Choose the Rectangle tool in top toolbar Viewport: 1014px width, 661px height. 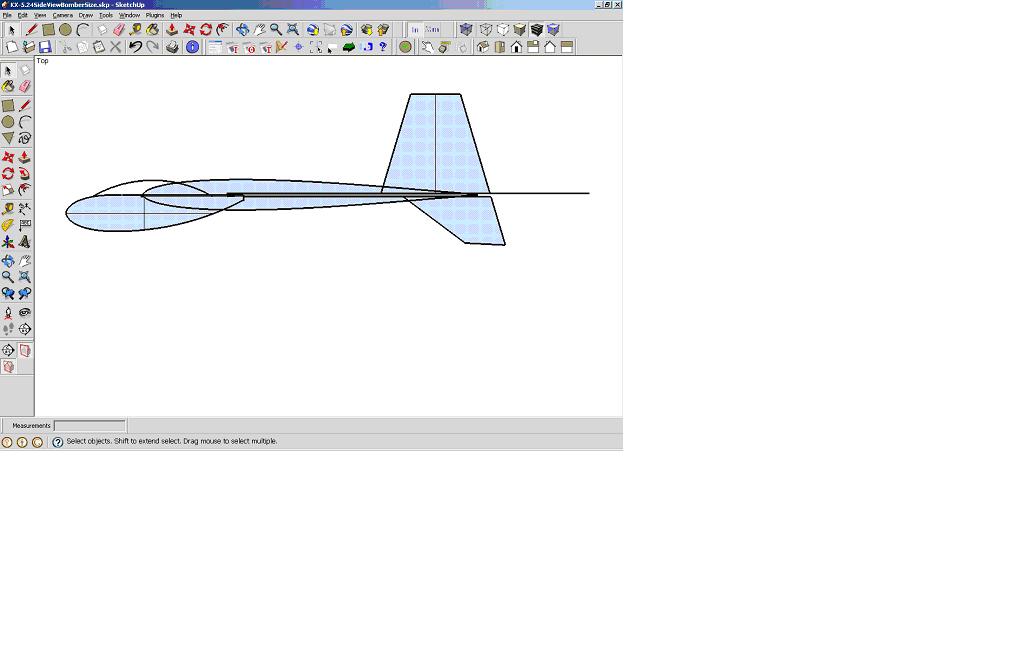pyautogui.click(x=48, y=30)
